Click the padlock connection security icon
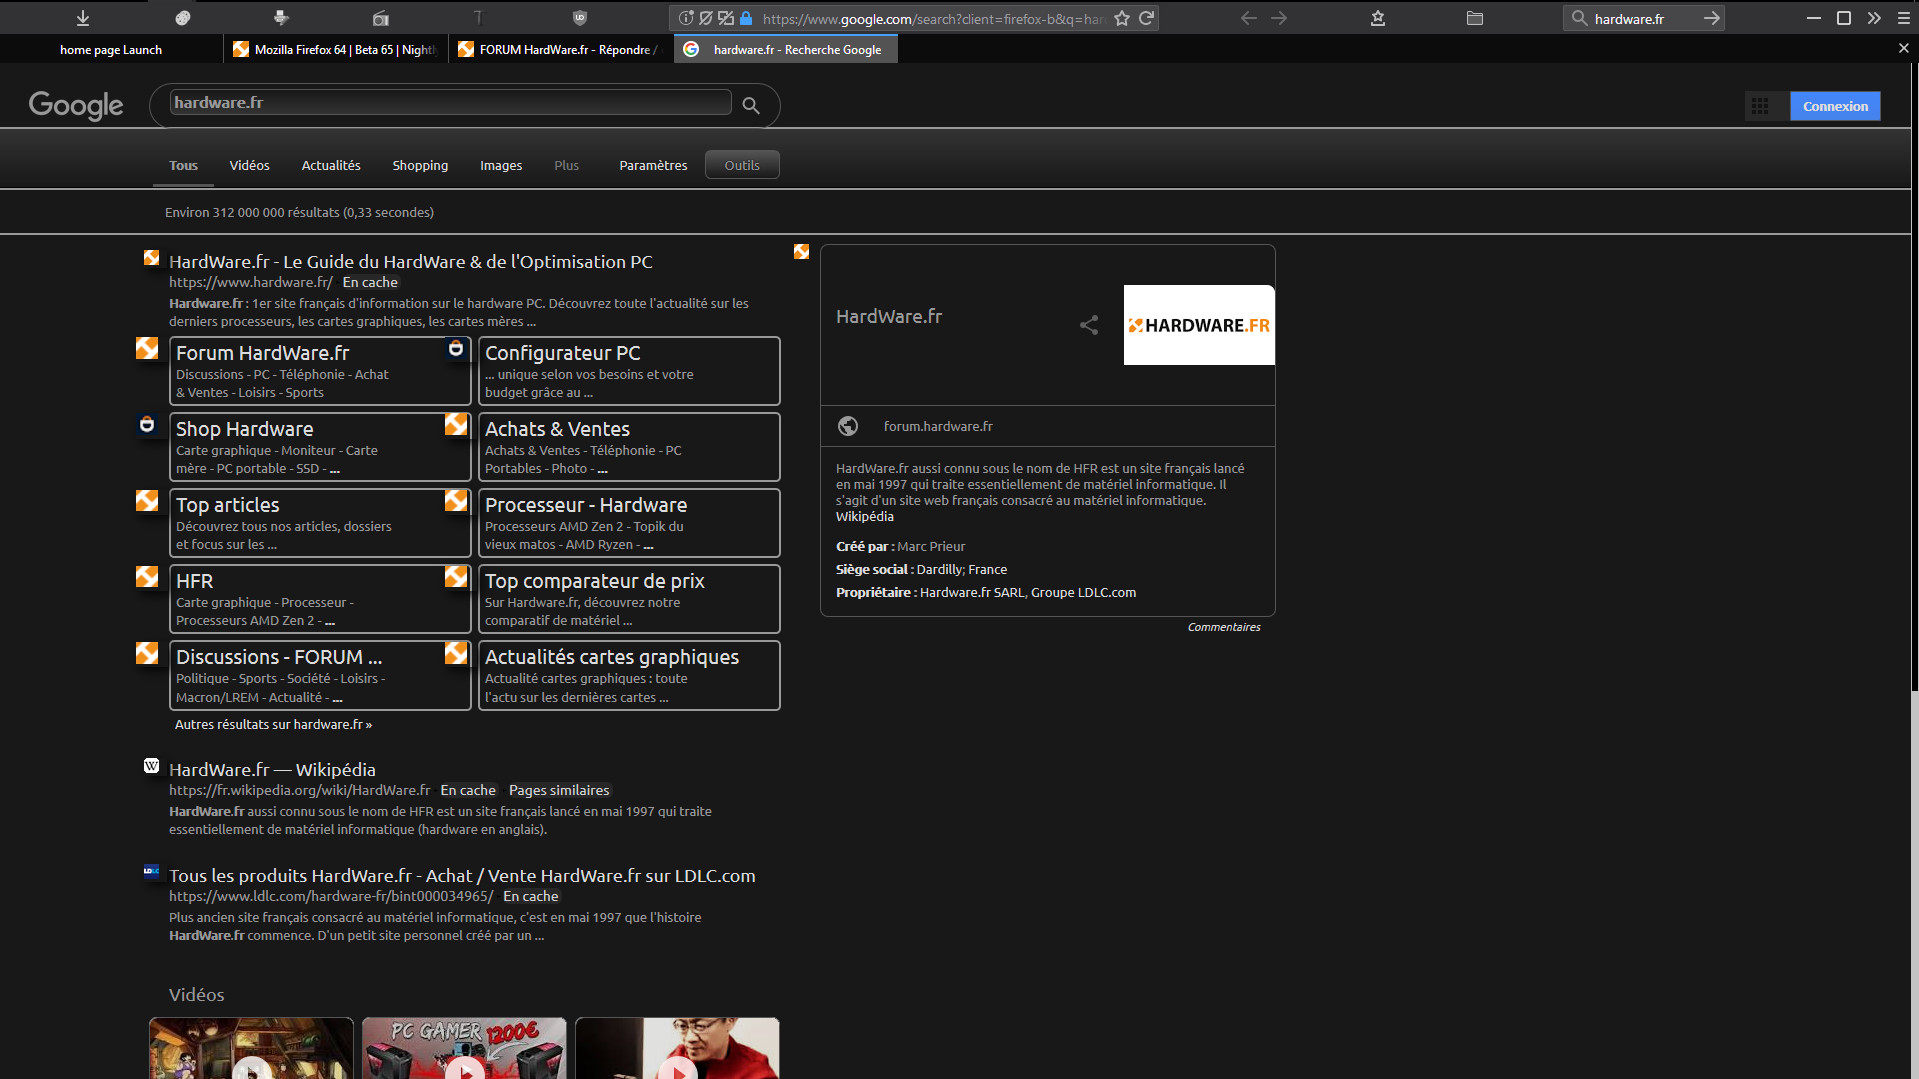Viewport: 1919px width, 1079px height. coord(746,18)
